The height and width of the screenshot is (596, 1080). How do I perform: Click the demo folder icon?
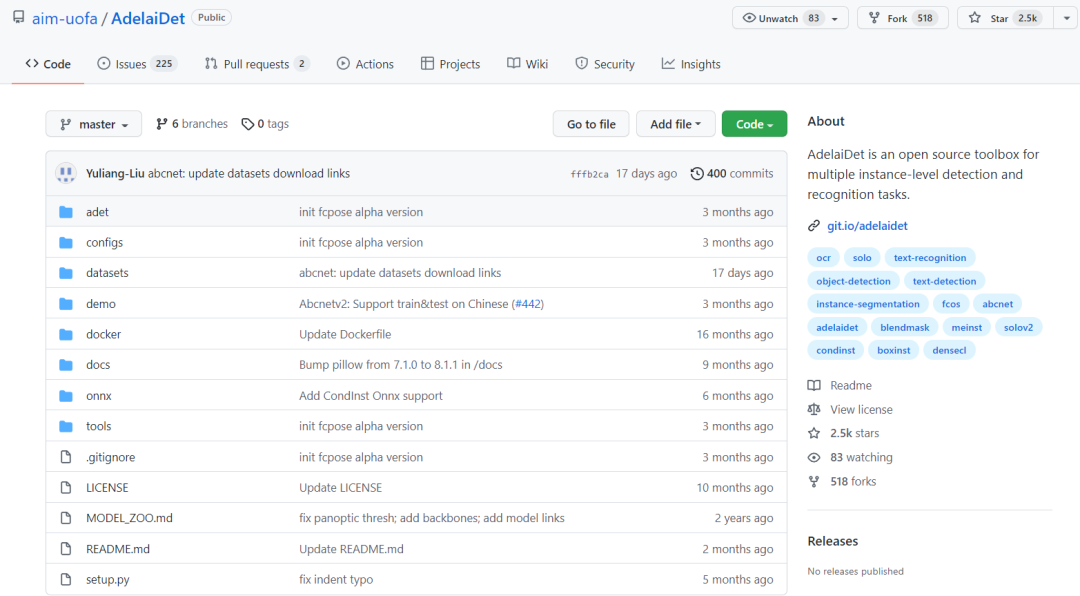pos(66,304)
